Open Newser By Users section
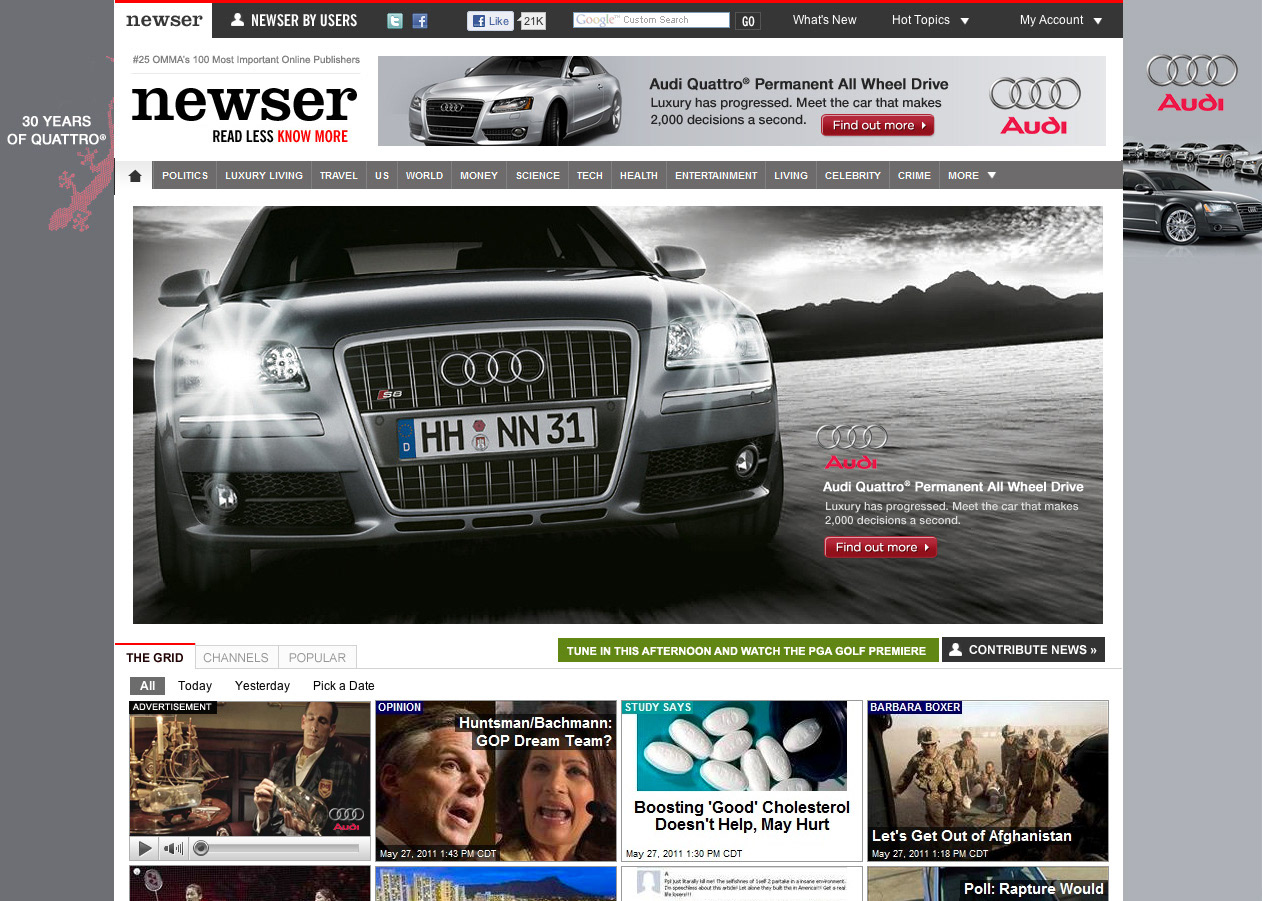The height and width of the screenshot is (901, 1262). [294, 20]
